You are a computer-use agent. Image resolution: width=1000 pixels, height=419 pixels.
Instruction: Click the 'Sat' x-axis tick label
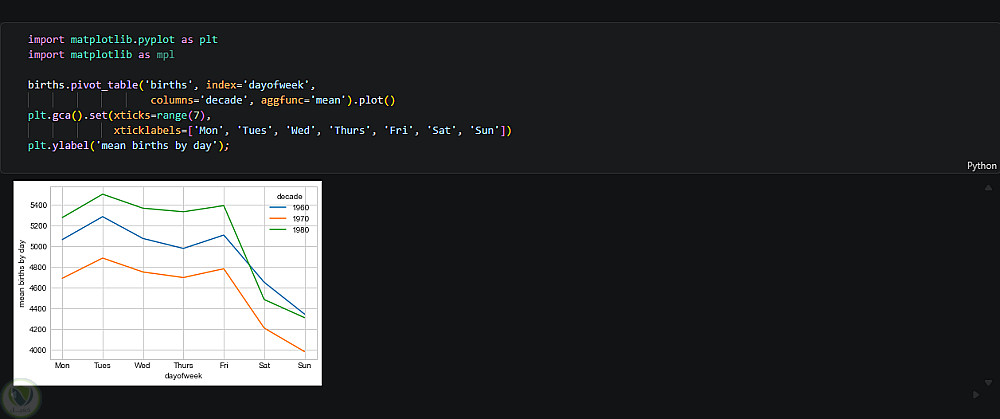264,366
